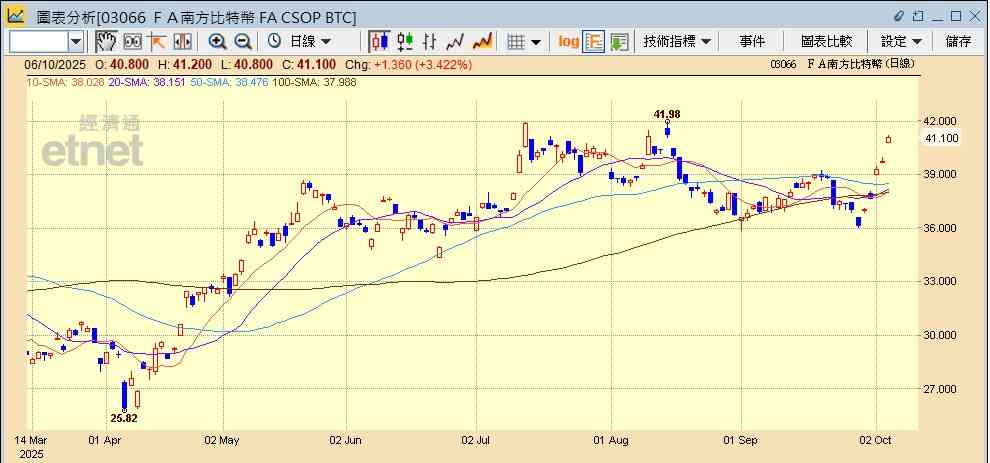
Task: Toggle the chart legend display button
Action: click(x=594, y=41)
